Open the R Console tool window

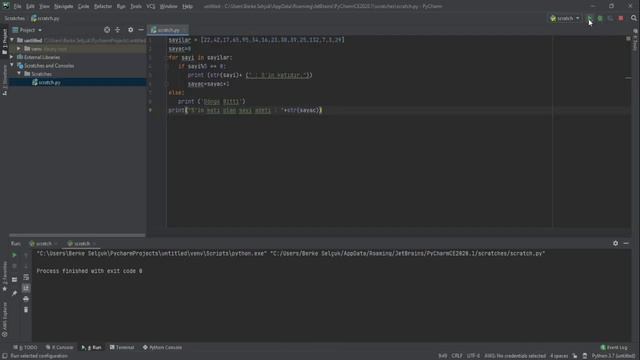click(60, 347)
